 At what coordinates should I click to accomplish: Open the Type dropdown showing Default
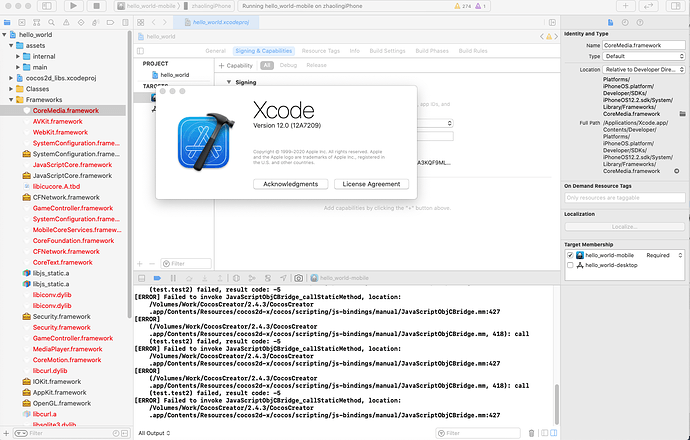(x=643, y=56)
